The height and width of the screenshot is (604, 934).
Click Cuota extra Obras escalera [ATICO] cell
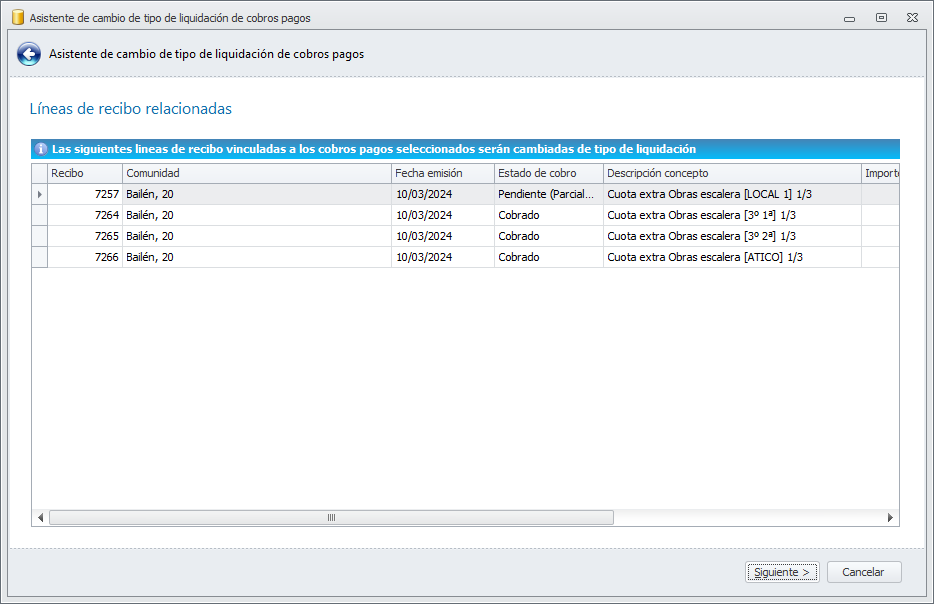(732, 257)
